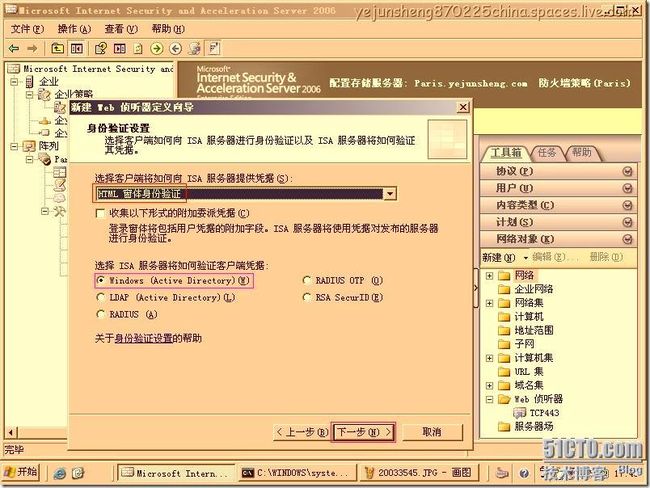
Task: Collapse the 阵列 tree node
Action: tap(15, 146)
